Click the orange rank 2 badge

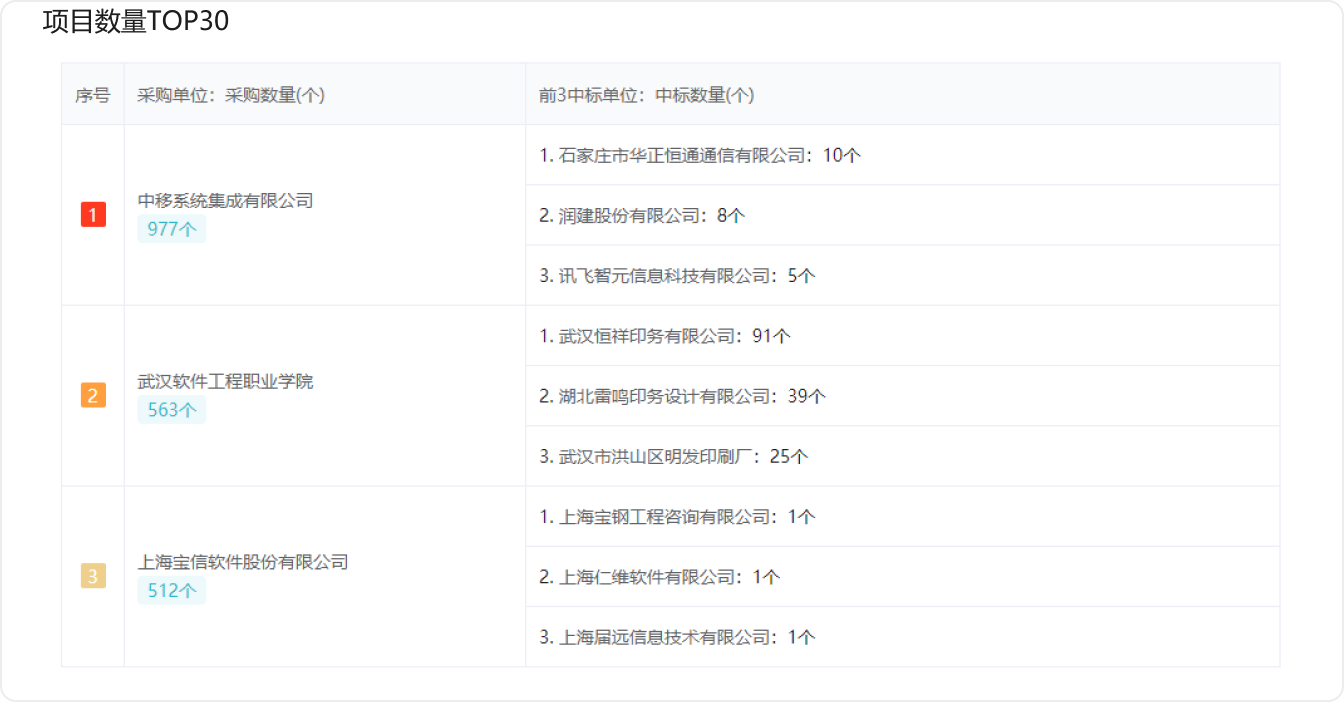pos(93,396)
